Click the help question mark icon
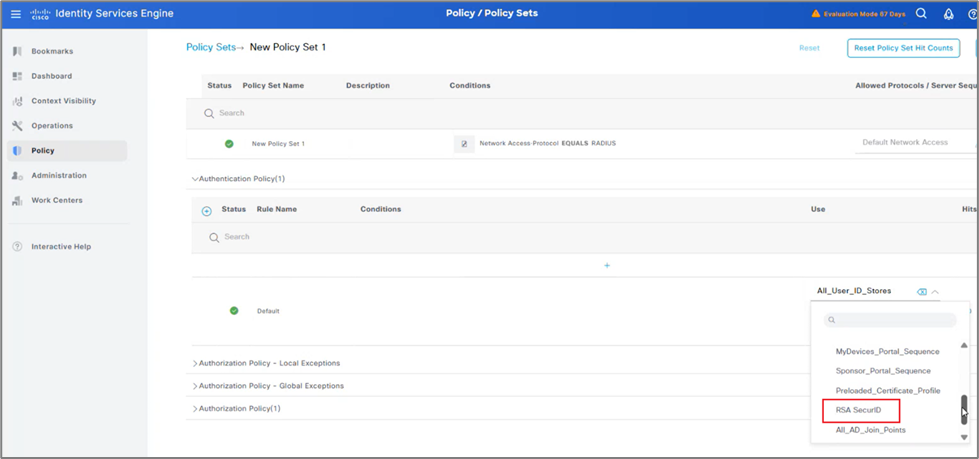This screenshot has width=979, height=459. click(972, 14)
